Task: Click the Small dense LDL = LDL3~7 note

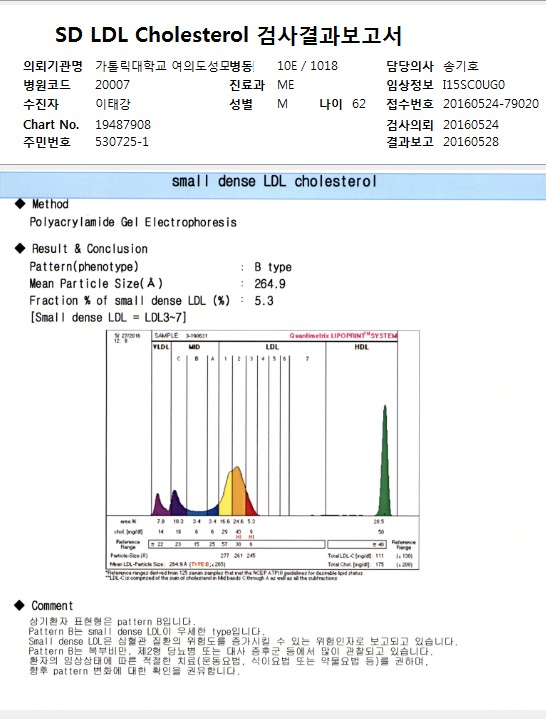Action: (108, 317)
